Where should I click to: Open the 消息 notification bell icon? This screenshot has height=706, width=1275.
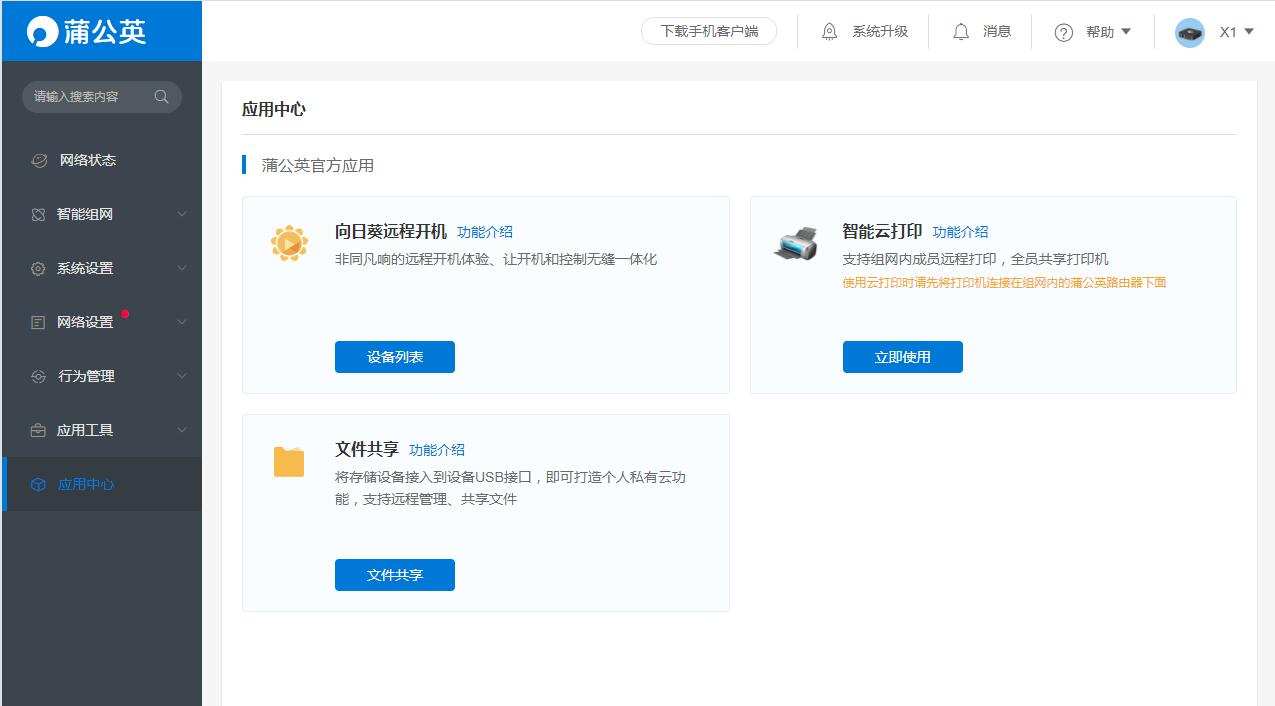pos(960,31)
